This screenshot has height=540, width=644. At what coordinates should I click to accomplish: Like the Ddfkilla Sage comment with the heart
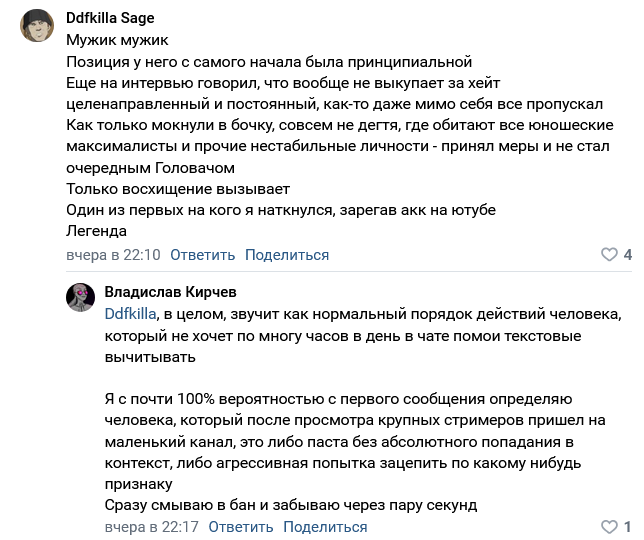(x=609, y=255)
